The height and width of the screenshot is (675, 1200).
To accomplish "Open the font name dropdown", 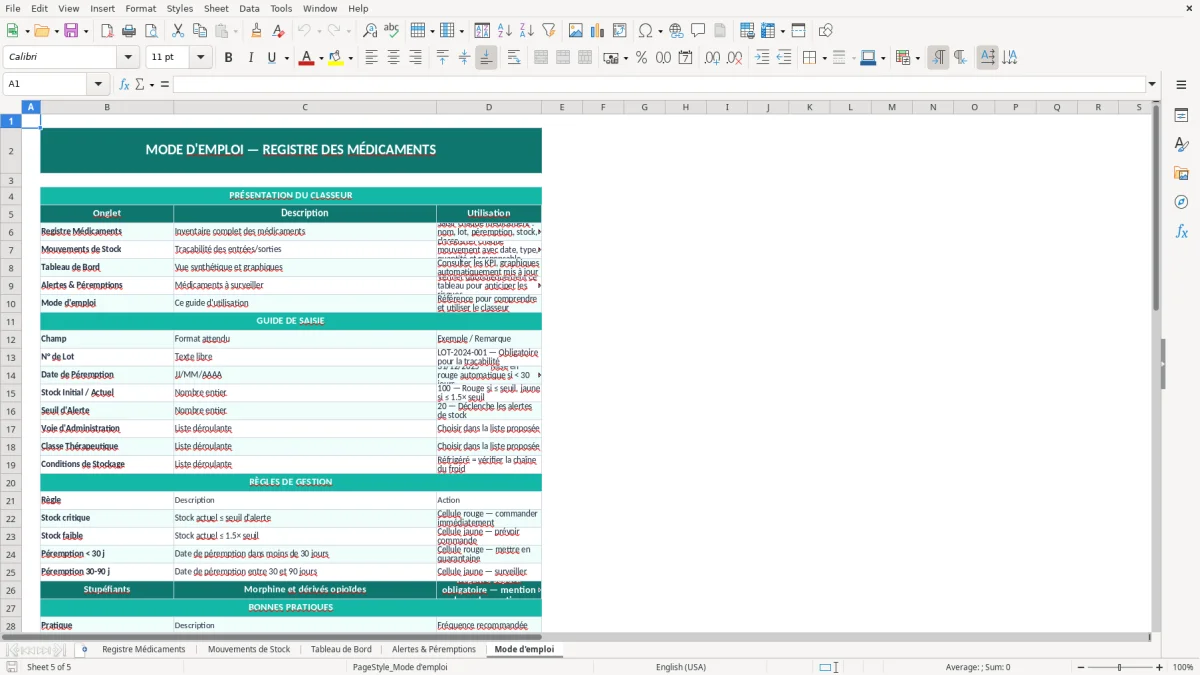I will click(x=129, y=58).
